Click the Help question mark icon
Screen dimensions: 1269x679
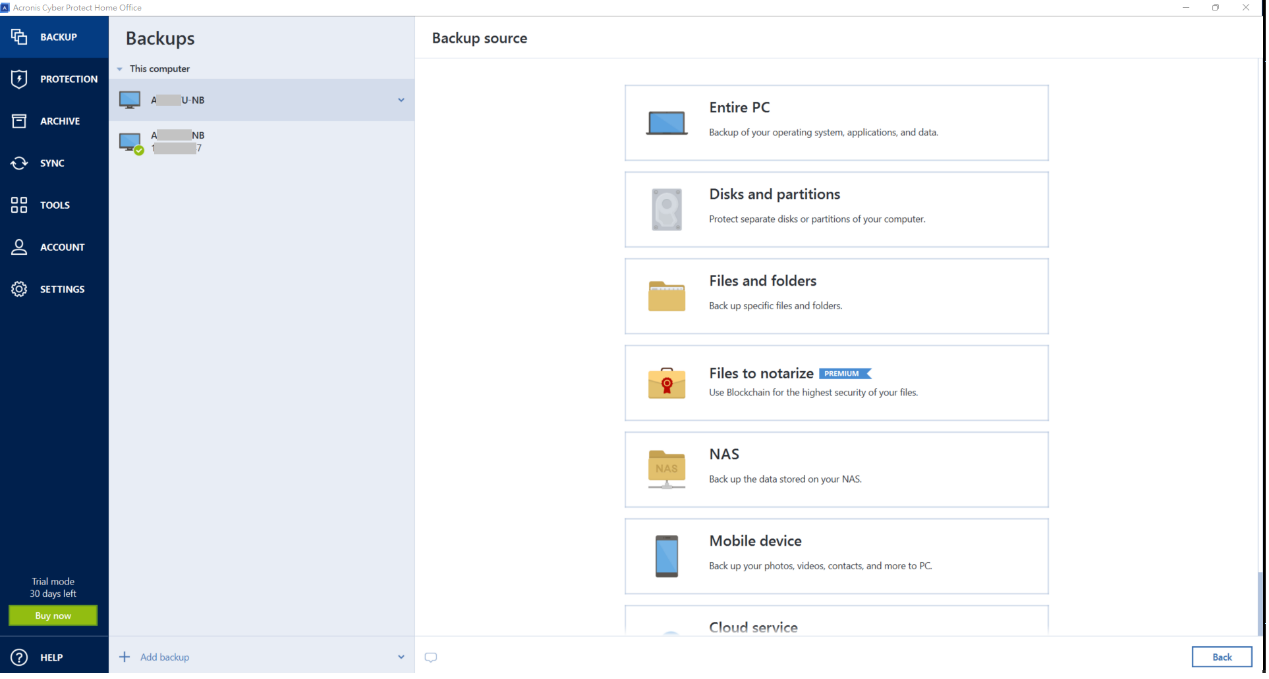(19, 657)
